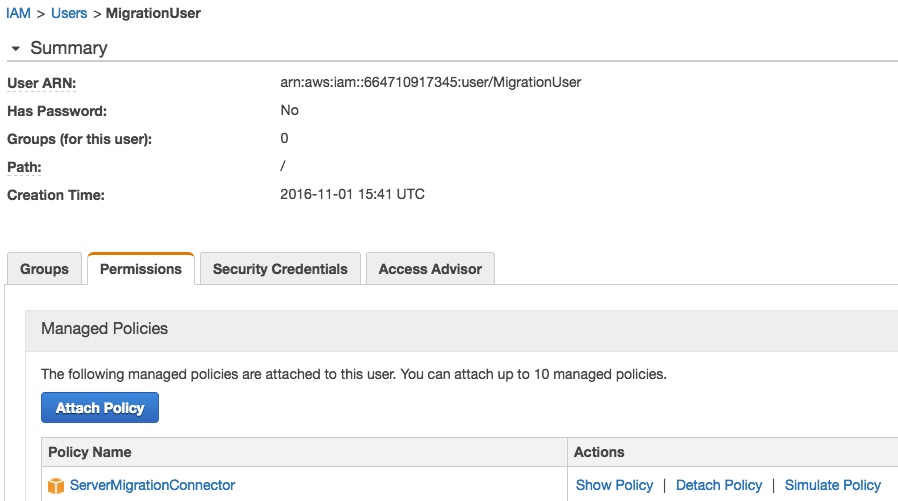The height and width of the screenshot is (501, 898).
Task: Click the MigrationUser breadcrumb title
Action: coord(153,14)
